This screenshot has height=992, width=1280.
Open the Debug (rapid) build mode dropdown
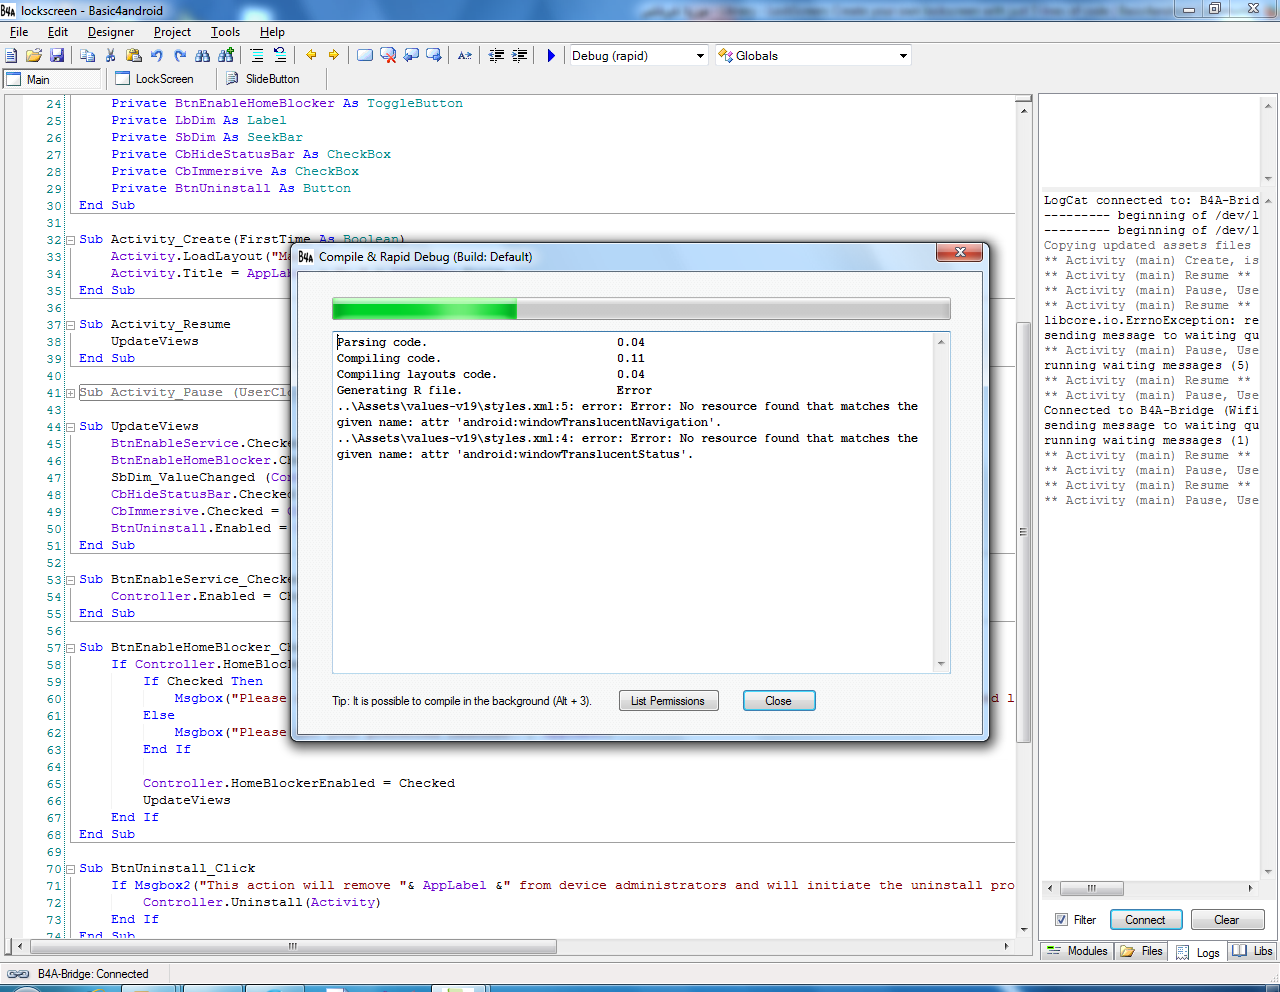point(700,56)
